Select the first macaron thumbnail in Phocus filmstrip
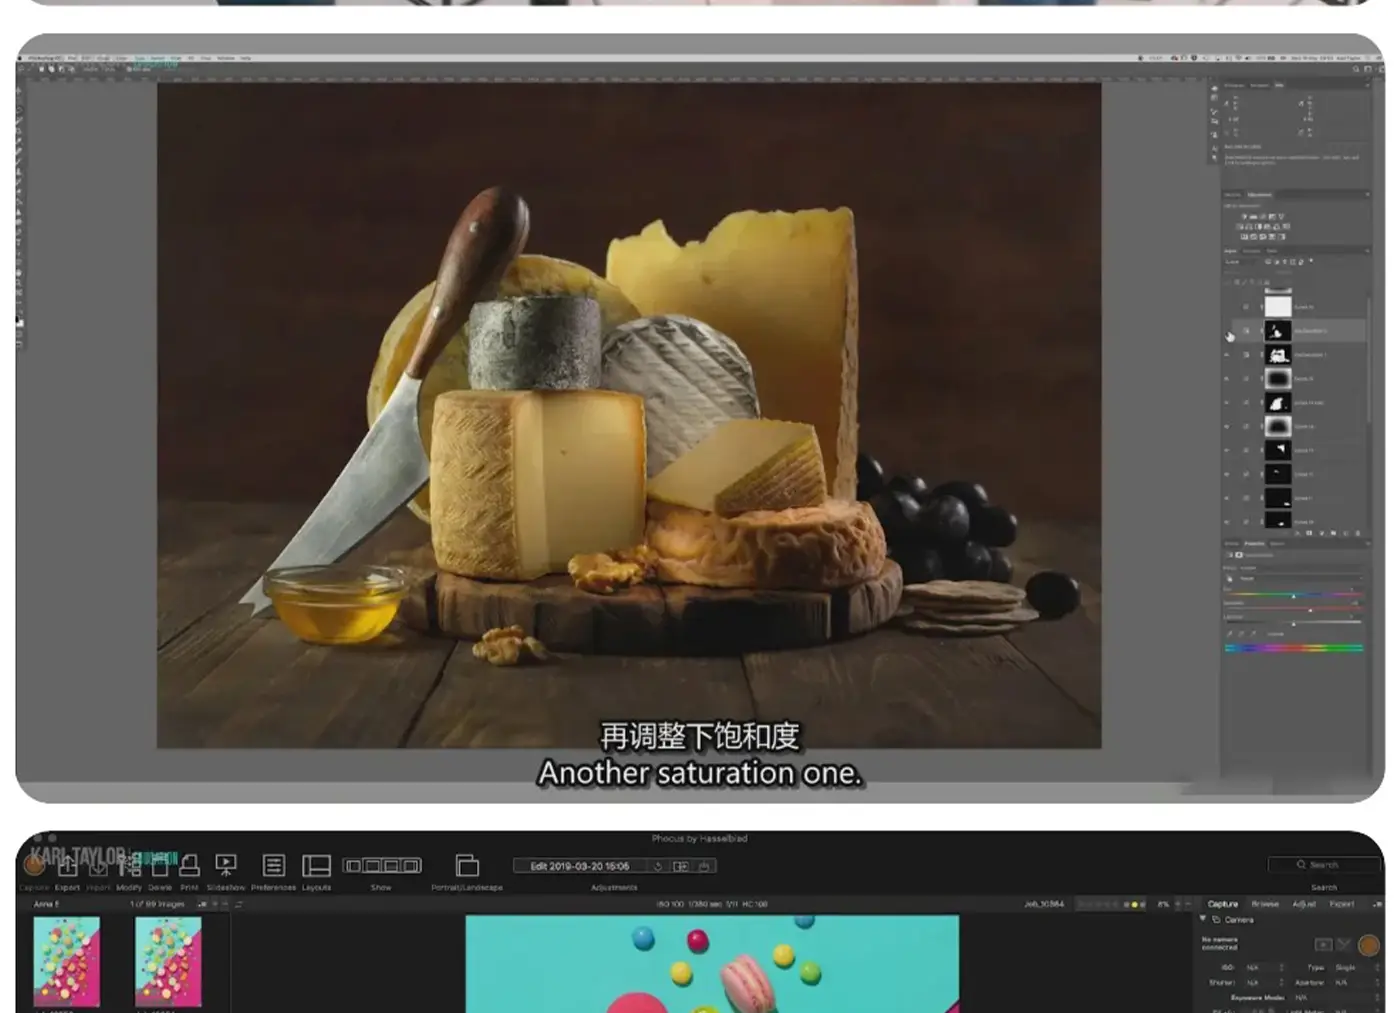1400x1013 pixels. 67,961
